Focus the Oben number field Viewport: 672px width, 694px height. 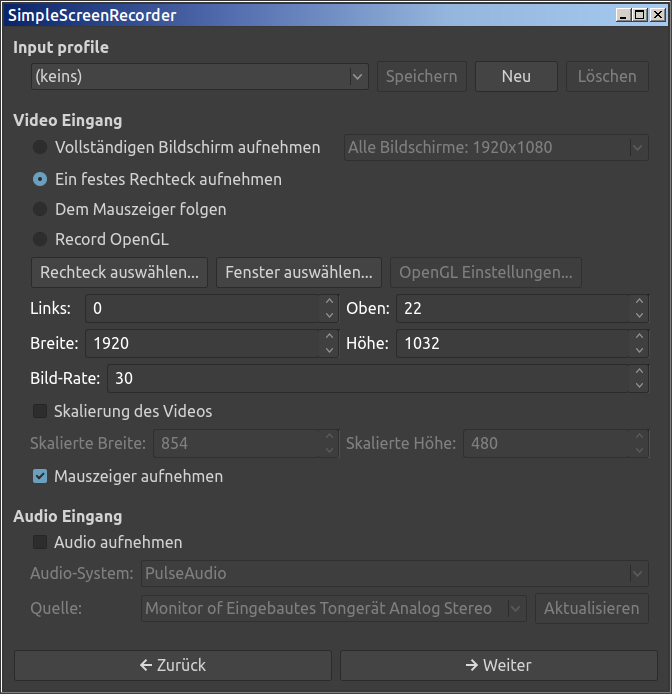510,309
